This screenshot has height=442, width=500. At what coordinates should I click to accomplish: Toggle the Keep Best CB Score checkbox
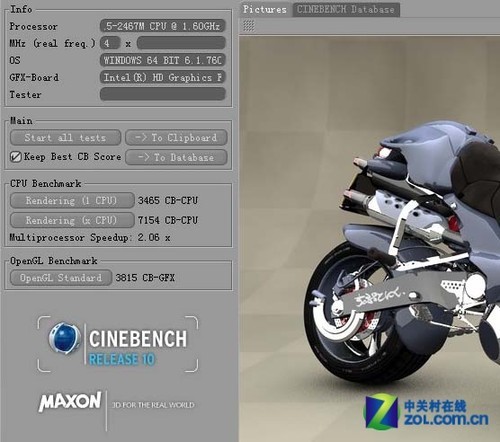tap(16, 157)
